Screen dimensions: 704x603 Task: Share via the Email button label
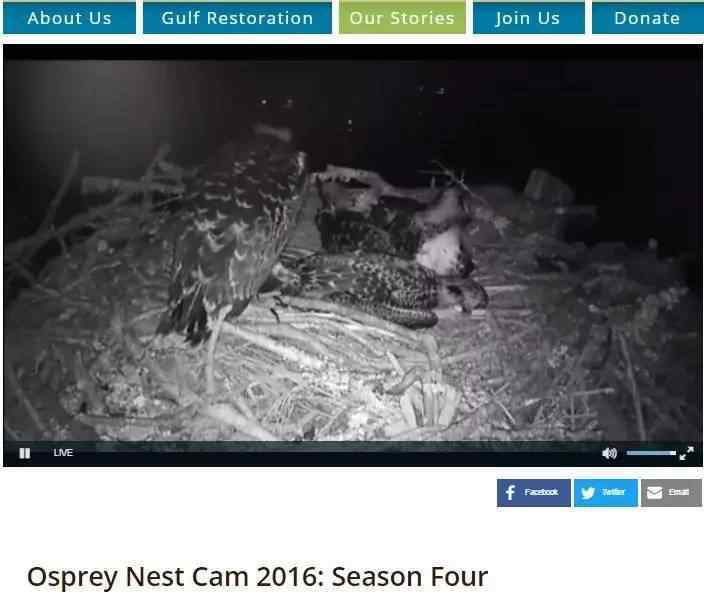pos(678,492)
